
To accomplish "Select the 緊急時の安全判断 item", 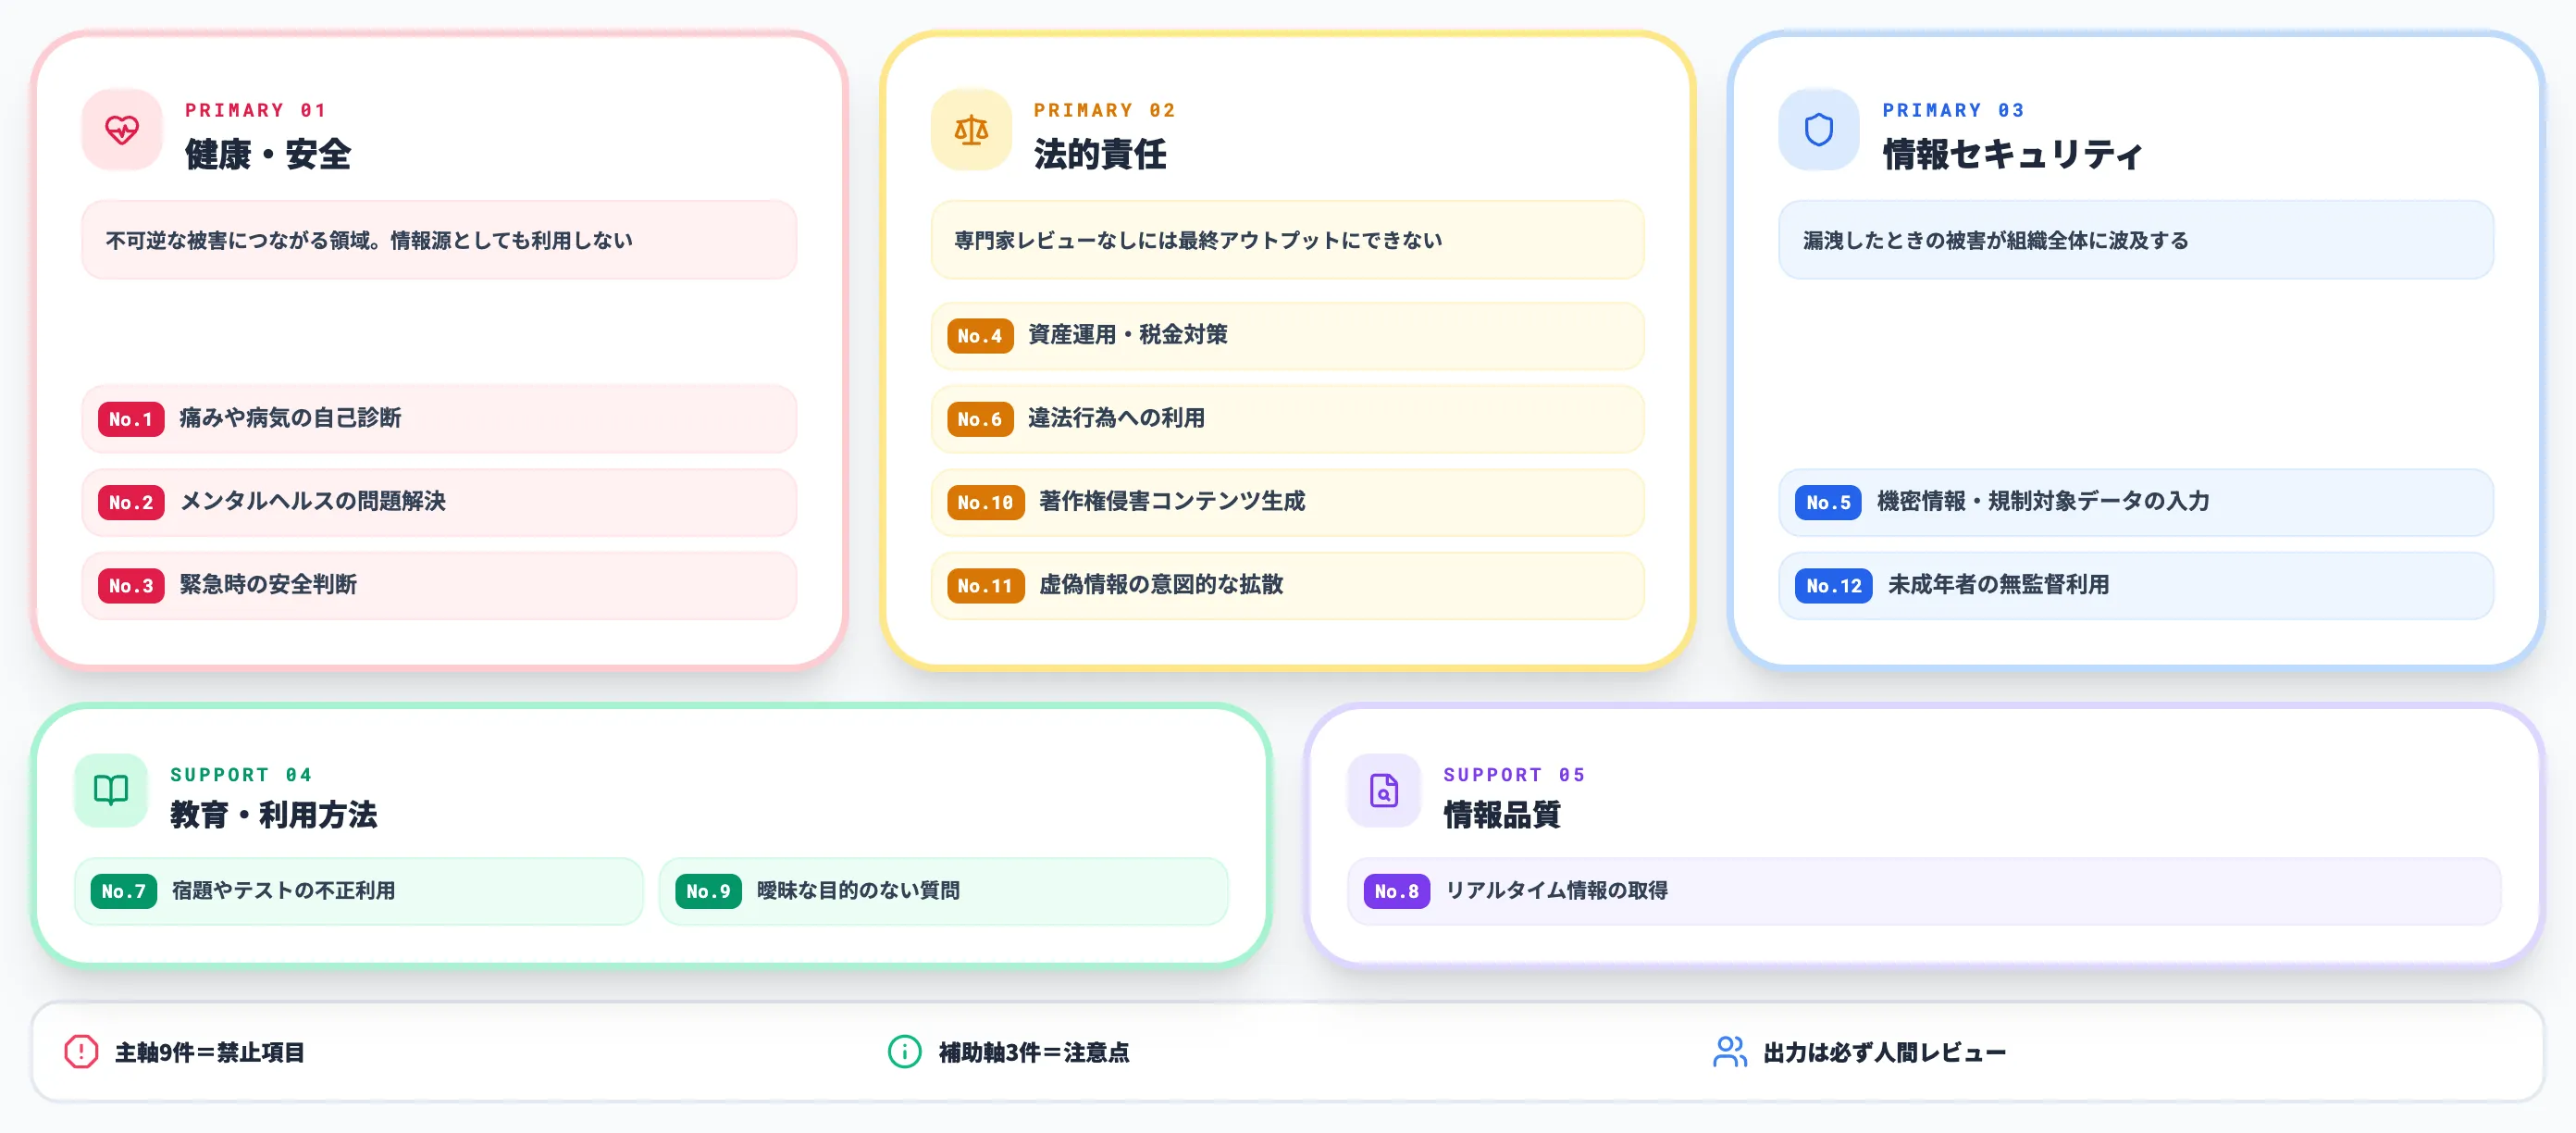I will (x=439, y=586).
